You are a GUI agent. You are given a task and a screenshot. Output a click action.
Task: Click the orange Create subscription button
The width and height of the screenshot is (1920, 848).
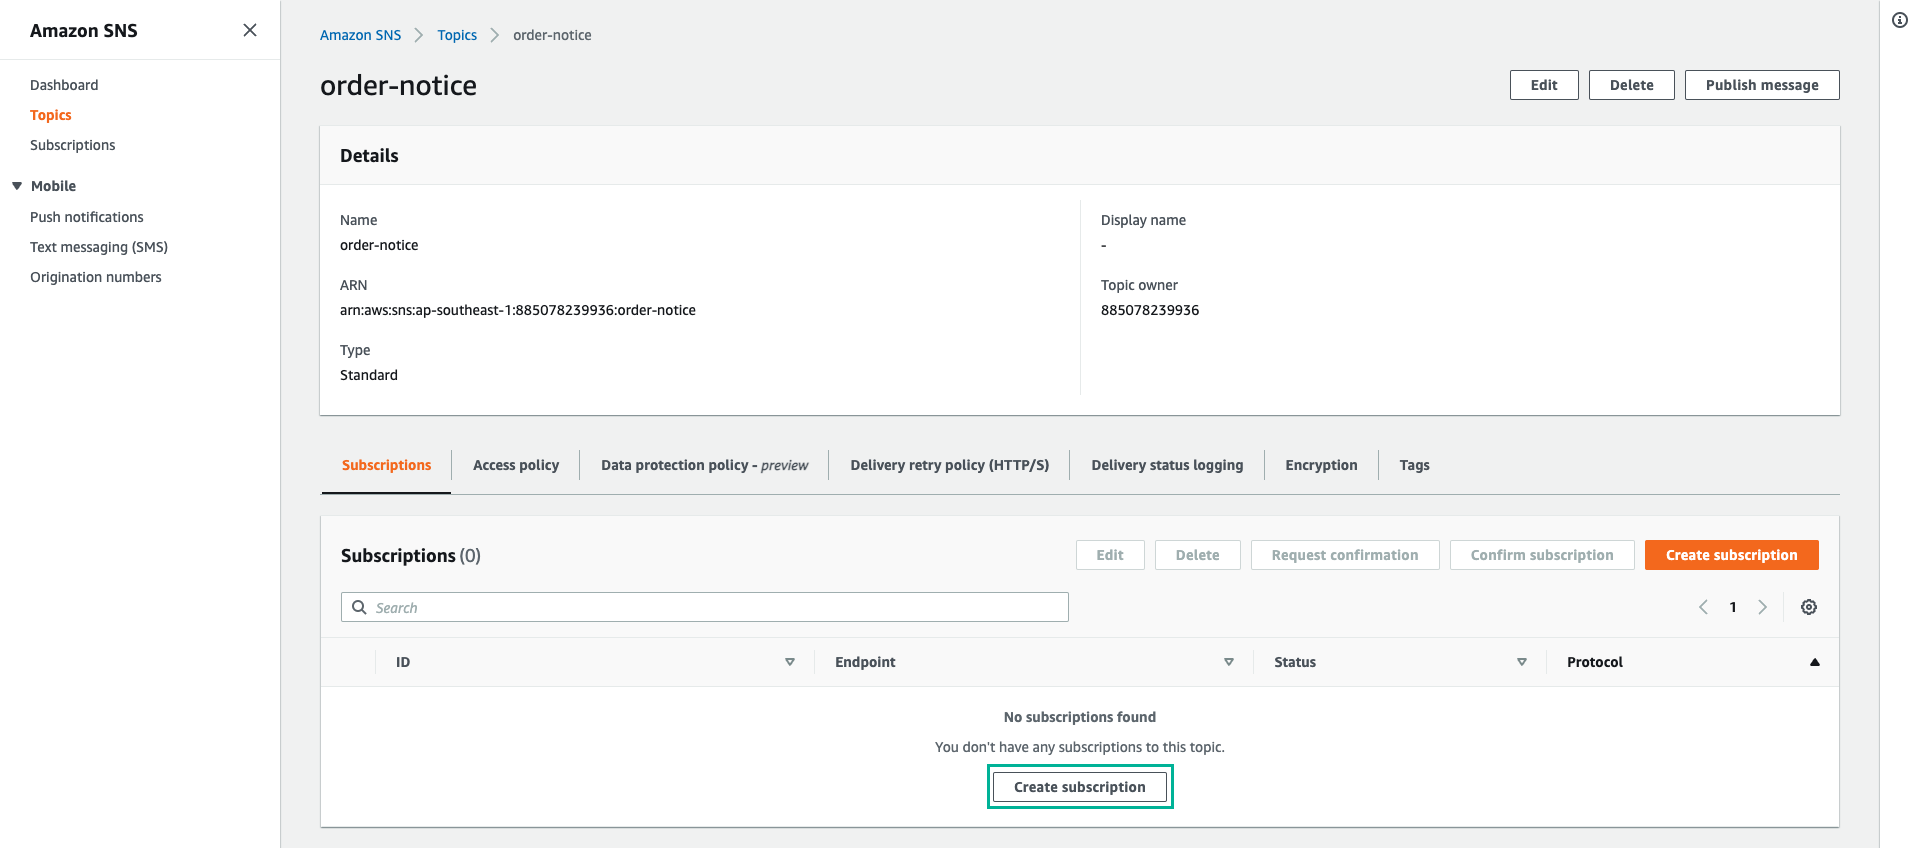click(1731, 555)
